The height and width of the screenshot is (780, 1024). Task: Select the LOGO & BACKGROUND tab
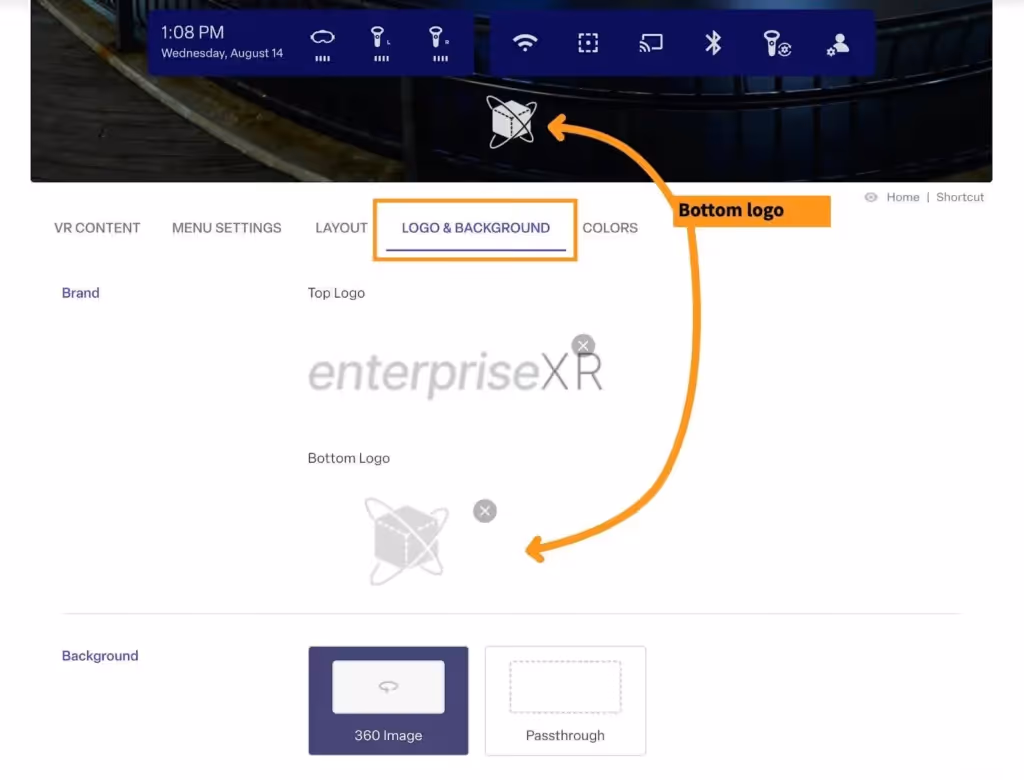[x=475, y=229]
